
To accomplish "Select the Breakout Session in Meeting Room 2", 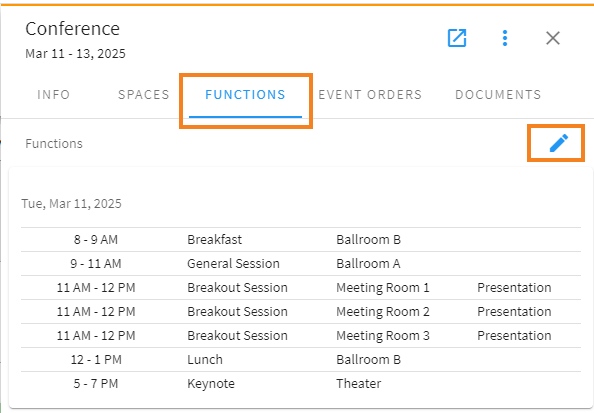I will click(x=301, y=311).
